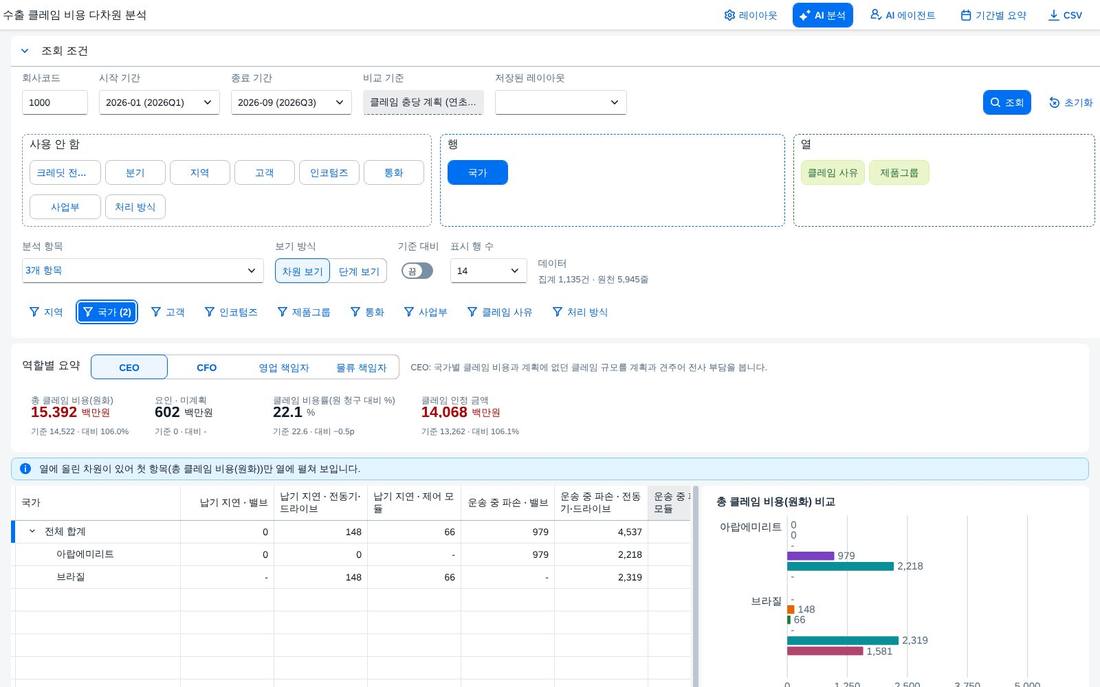The height and width of the screenshot is (687, 1100).
Task: Click 납기 지연 · 제어 모듈 column header
Action: [414, 502]
